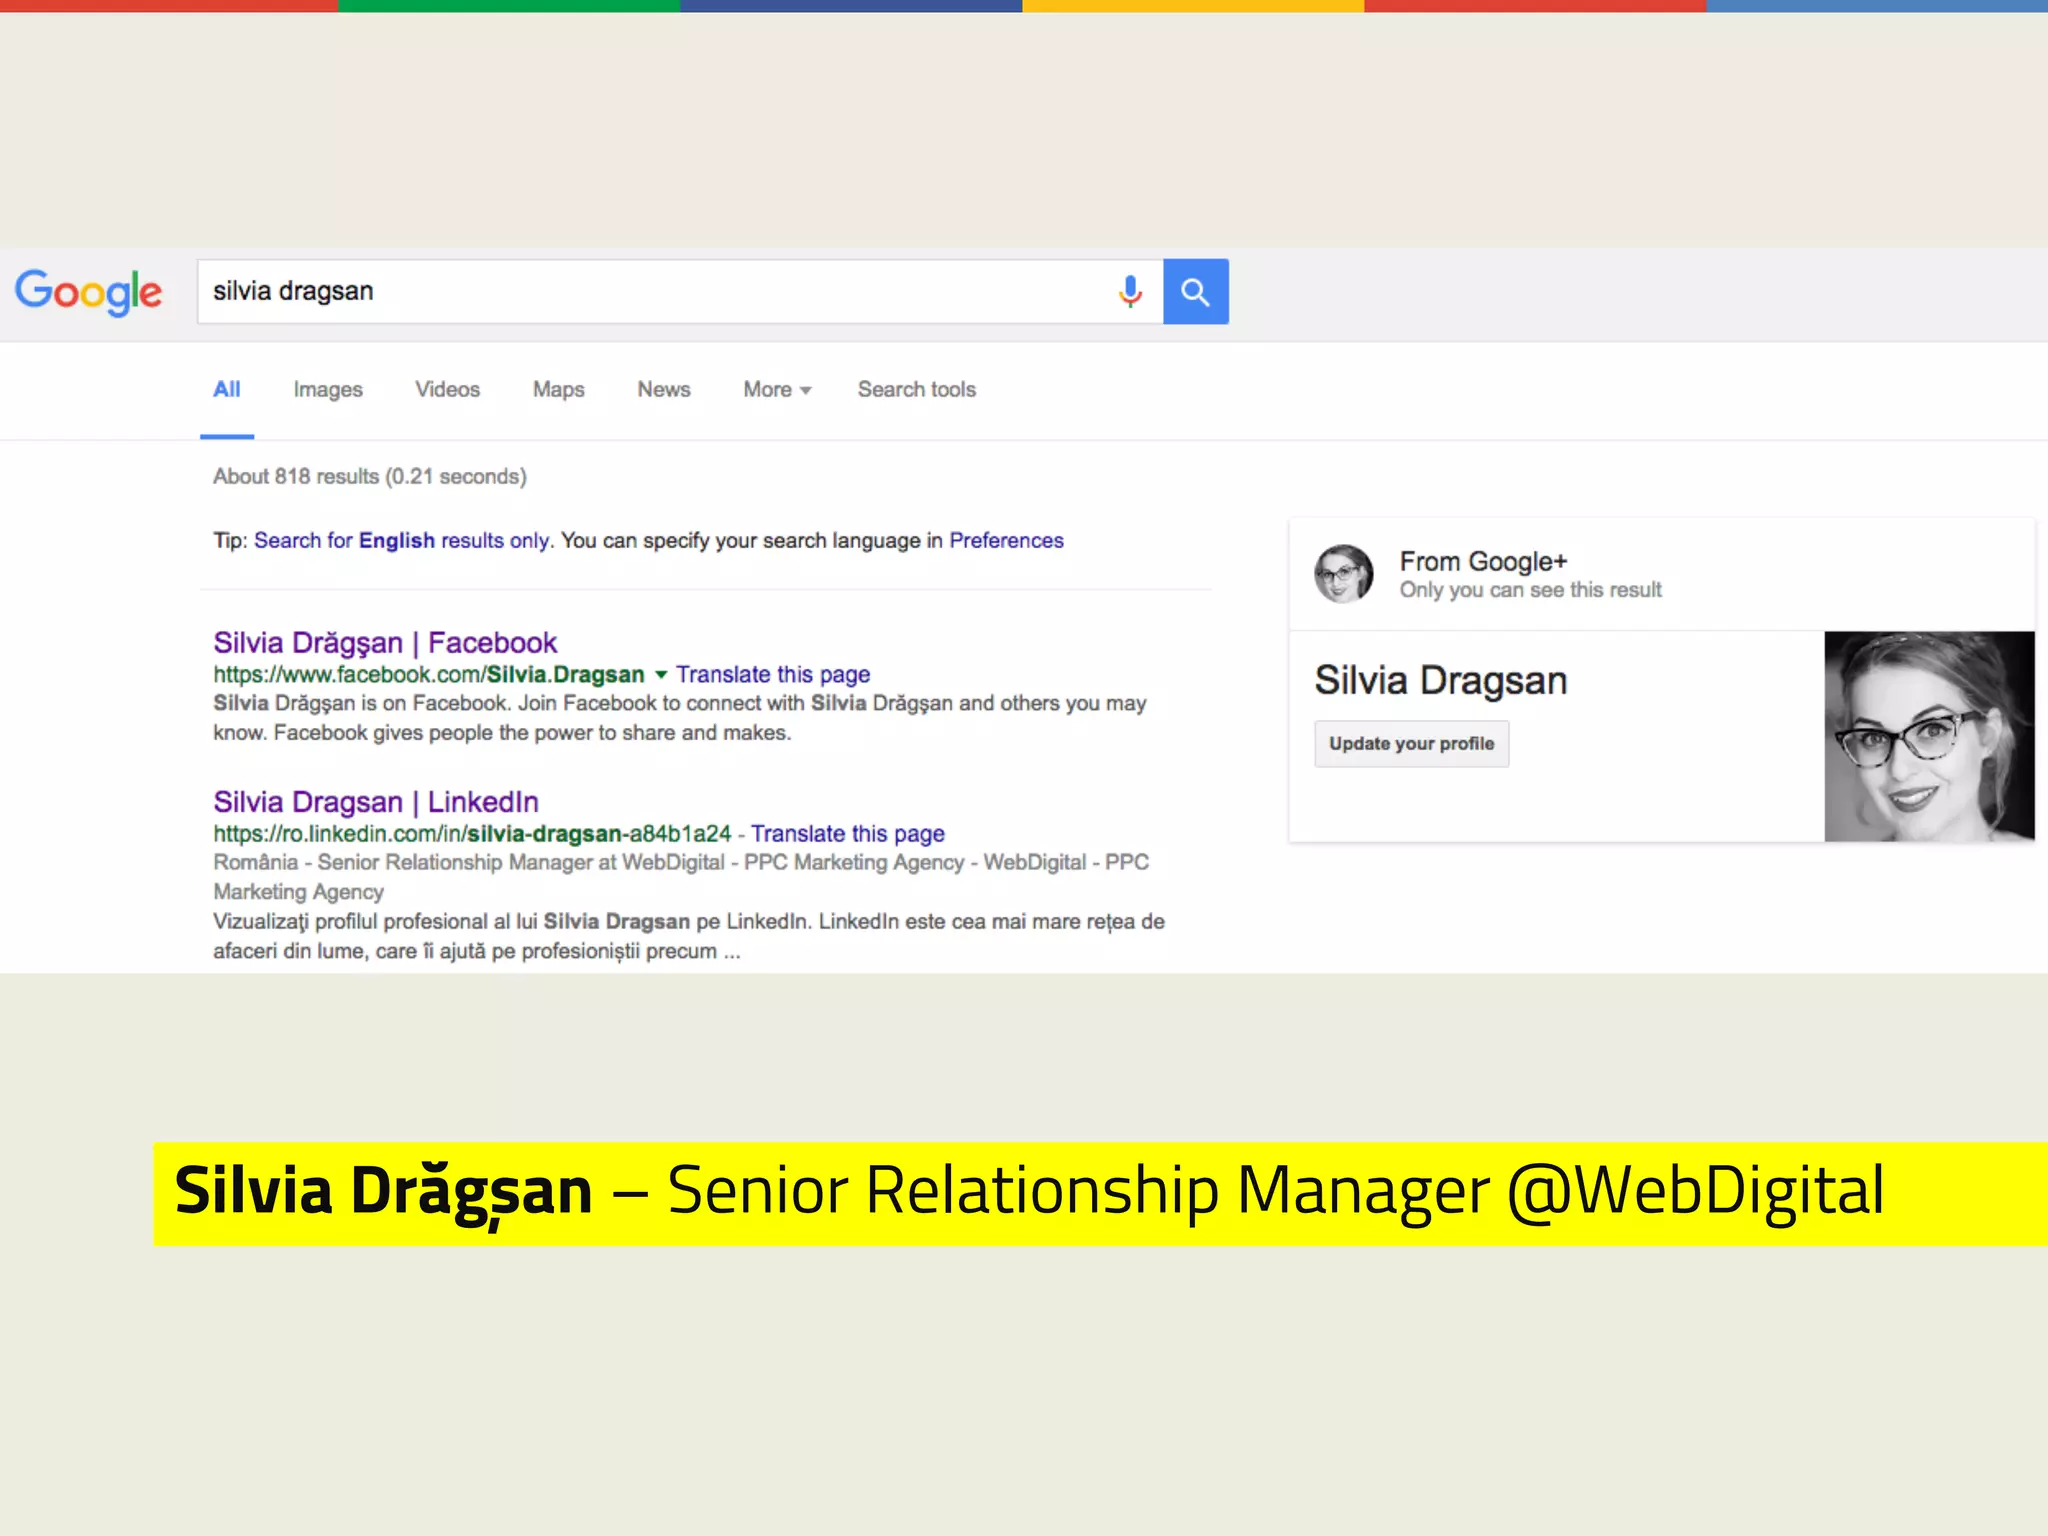Viewport: 2048px width, 1536px height.
Task: Select the All results tab
Action: click(x=227, y=389)
